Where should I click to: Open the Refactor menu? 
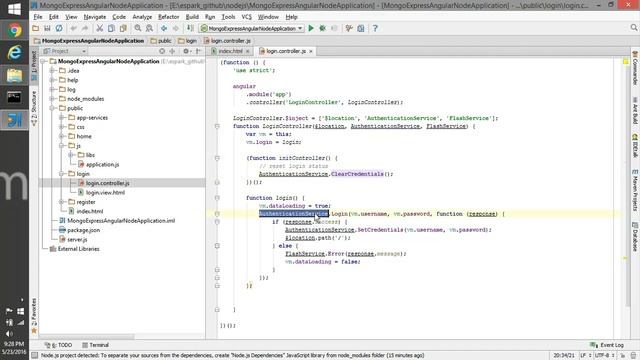(x=169, y=17)
